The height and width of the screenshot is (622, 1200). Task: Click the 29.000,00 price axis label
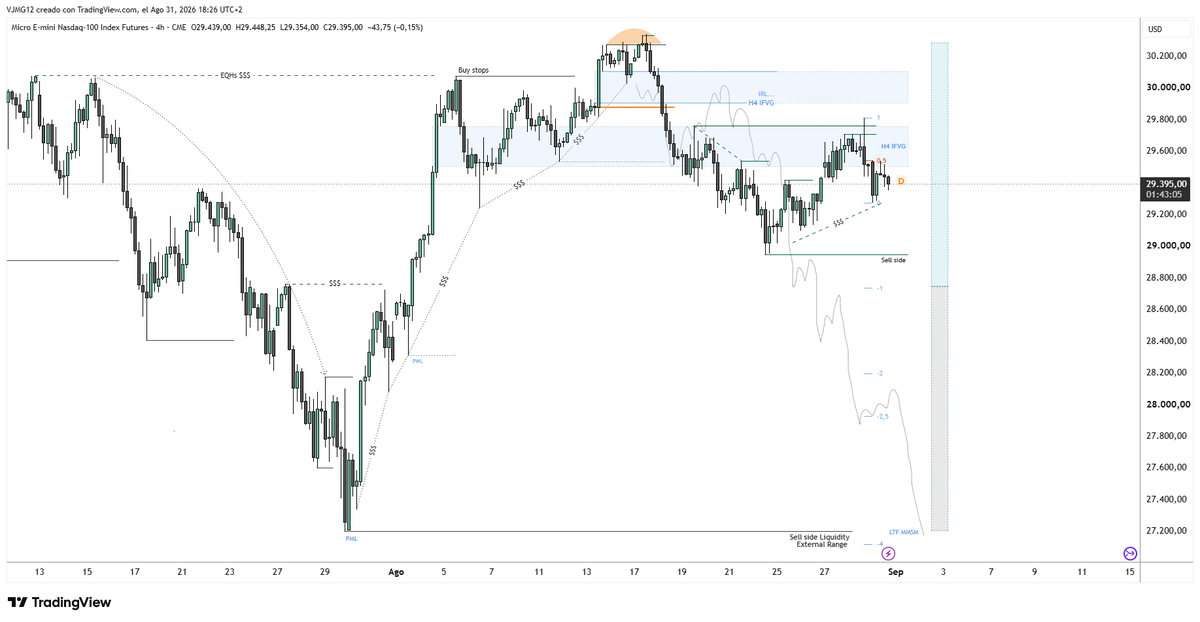coord(1166,246)
